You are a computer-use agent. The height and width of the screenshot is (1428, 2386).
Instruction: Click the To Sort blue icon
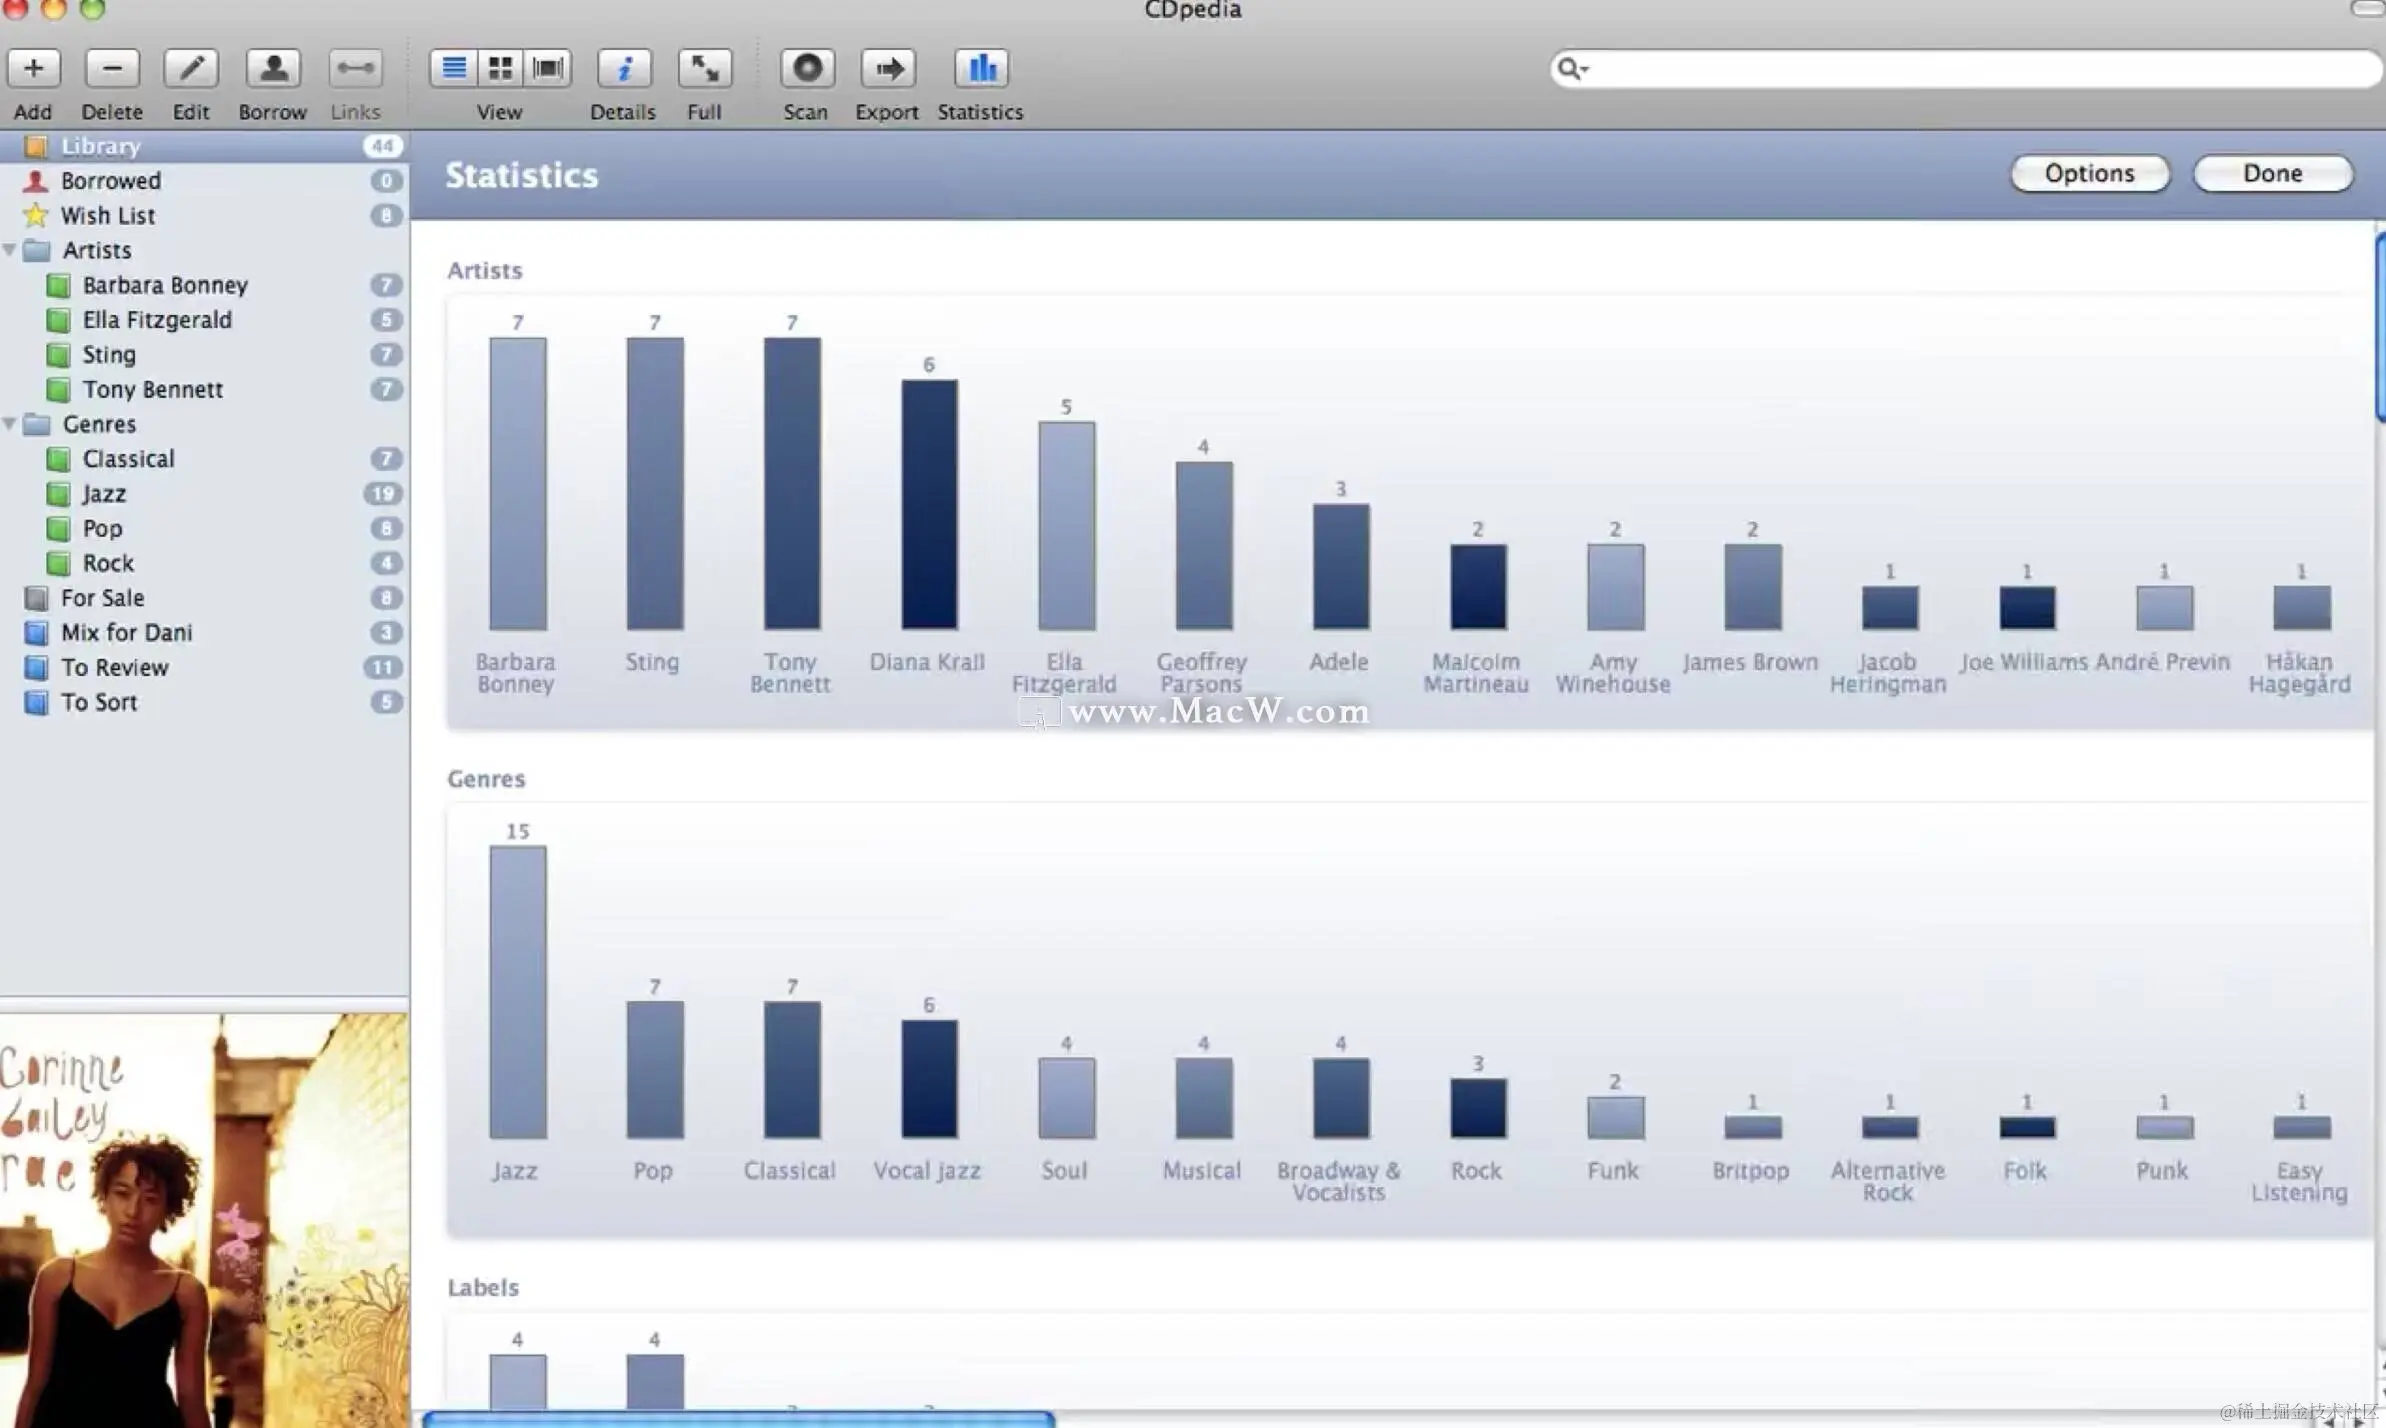(36, 703)
